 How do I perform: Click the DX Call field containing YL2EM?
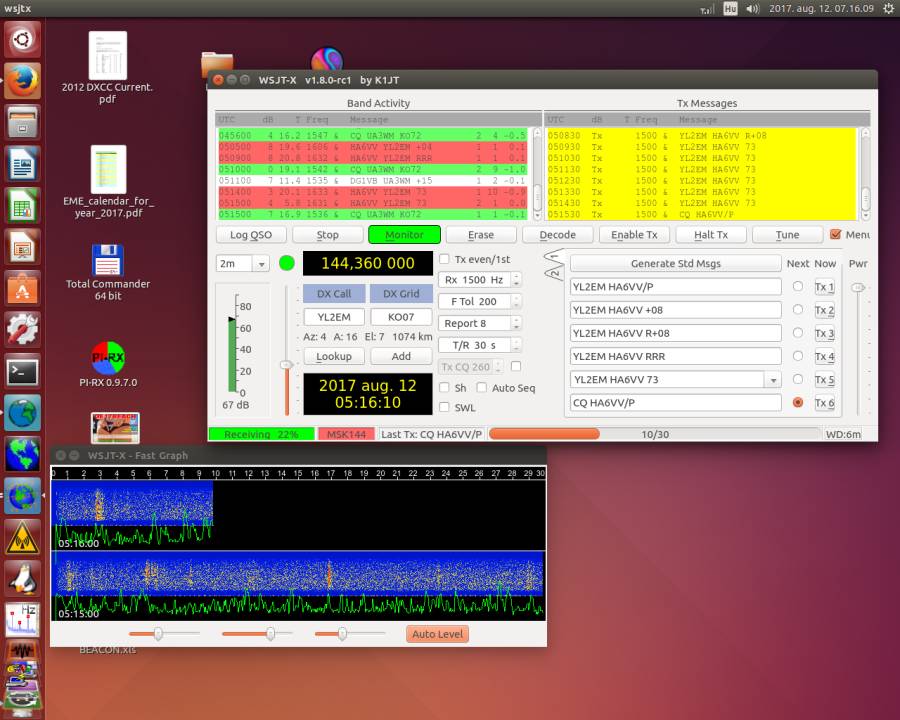pos(334,317)
